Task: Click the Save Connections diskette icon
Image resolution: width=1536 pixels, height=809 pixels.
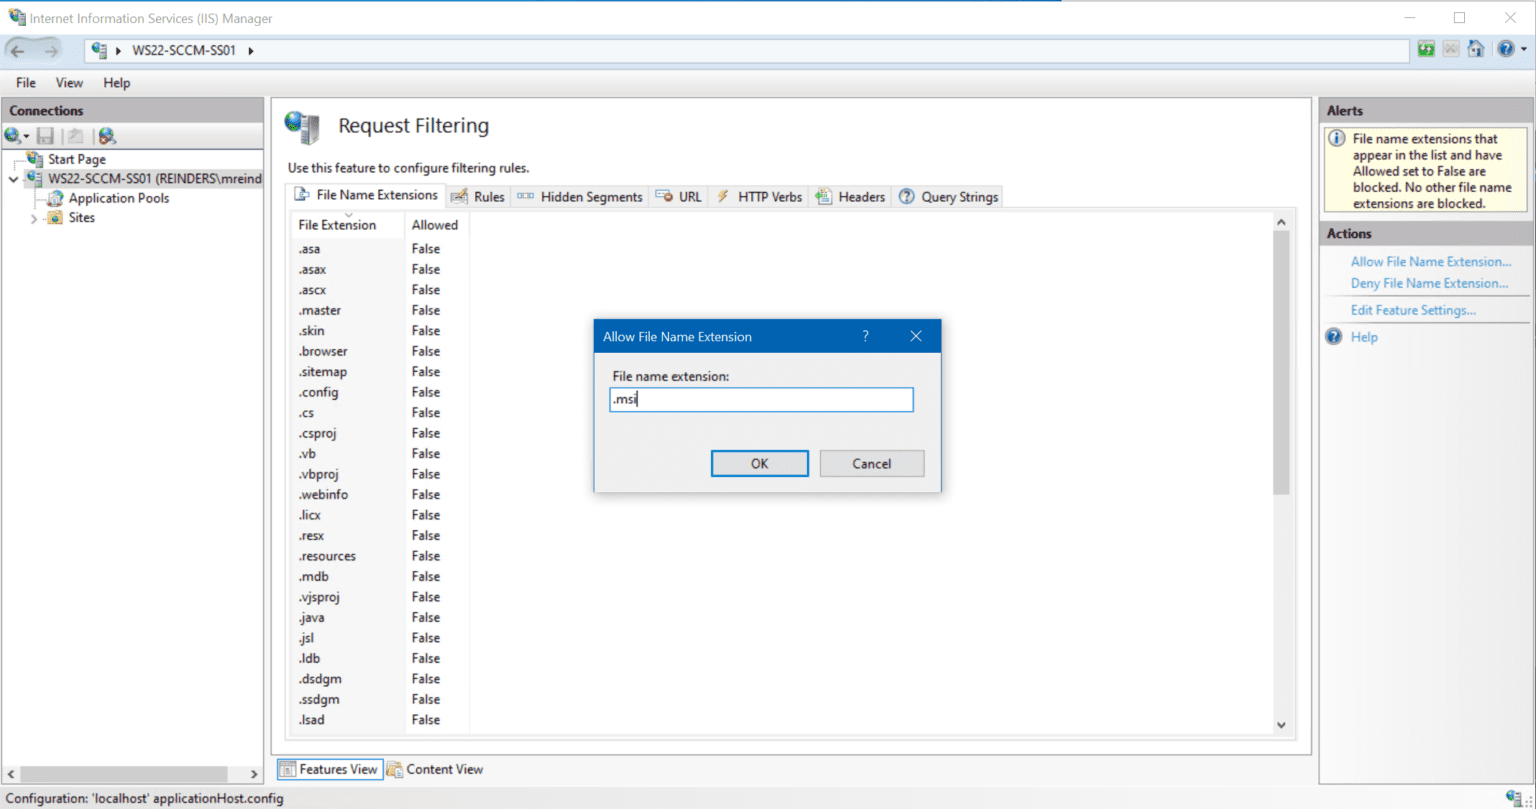Action: [x=45, y=136]
